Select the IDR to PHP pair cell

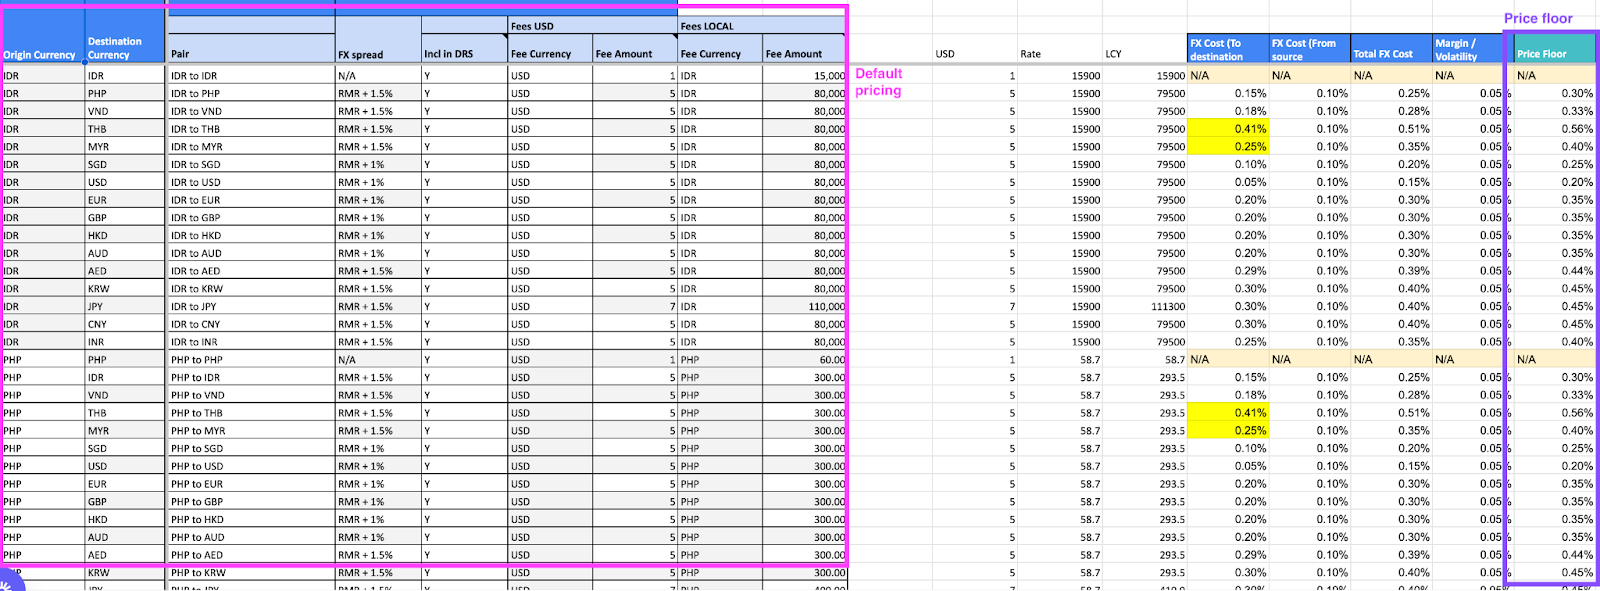click(x=251, y=93)
